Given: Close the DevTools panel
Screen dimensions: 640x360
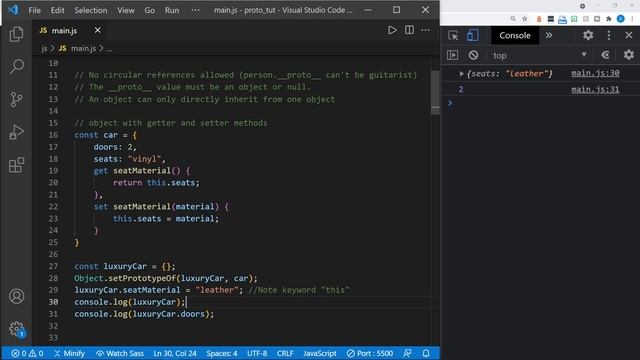Looking at the screenshot, I should click(629, 36).
